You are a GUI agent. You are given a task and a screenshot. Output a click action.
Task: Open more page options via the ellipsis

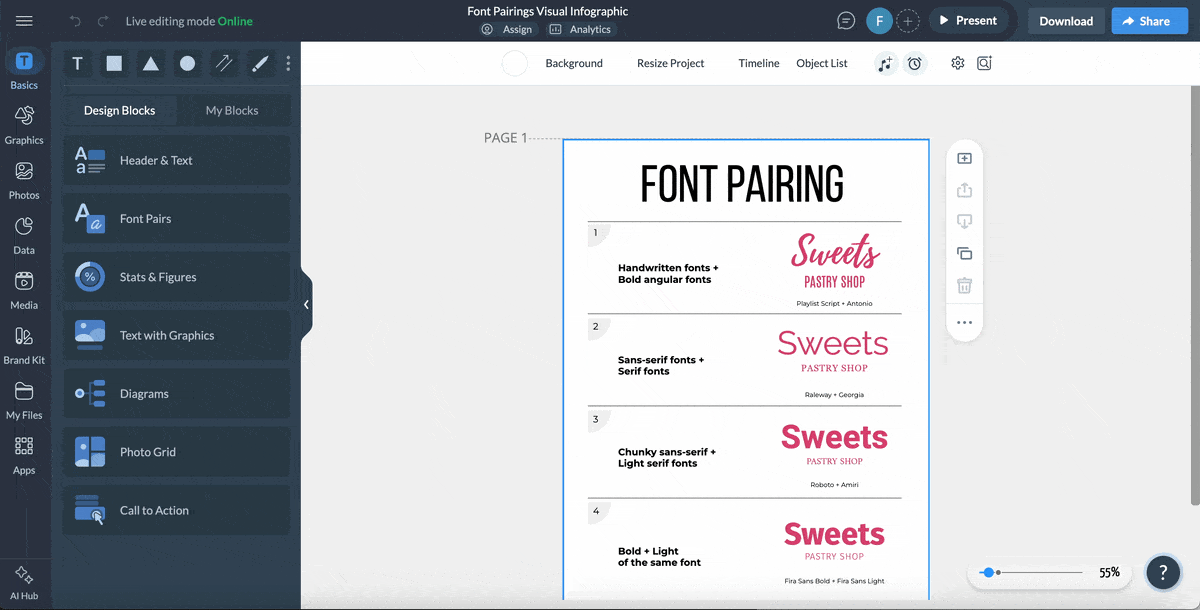pos(964,322)
